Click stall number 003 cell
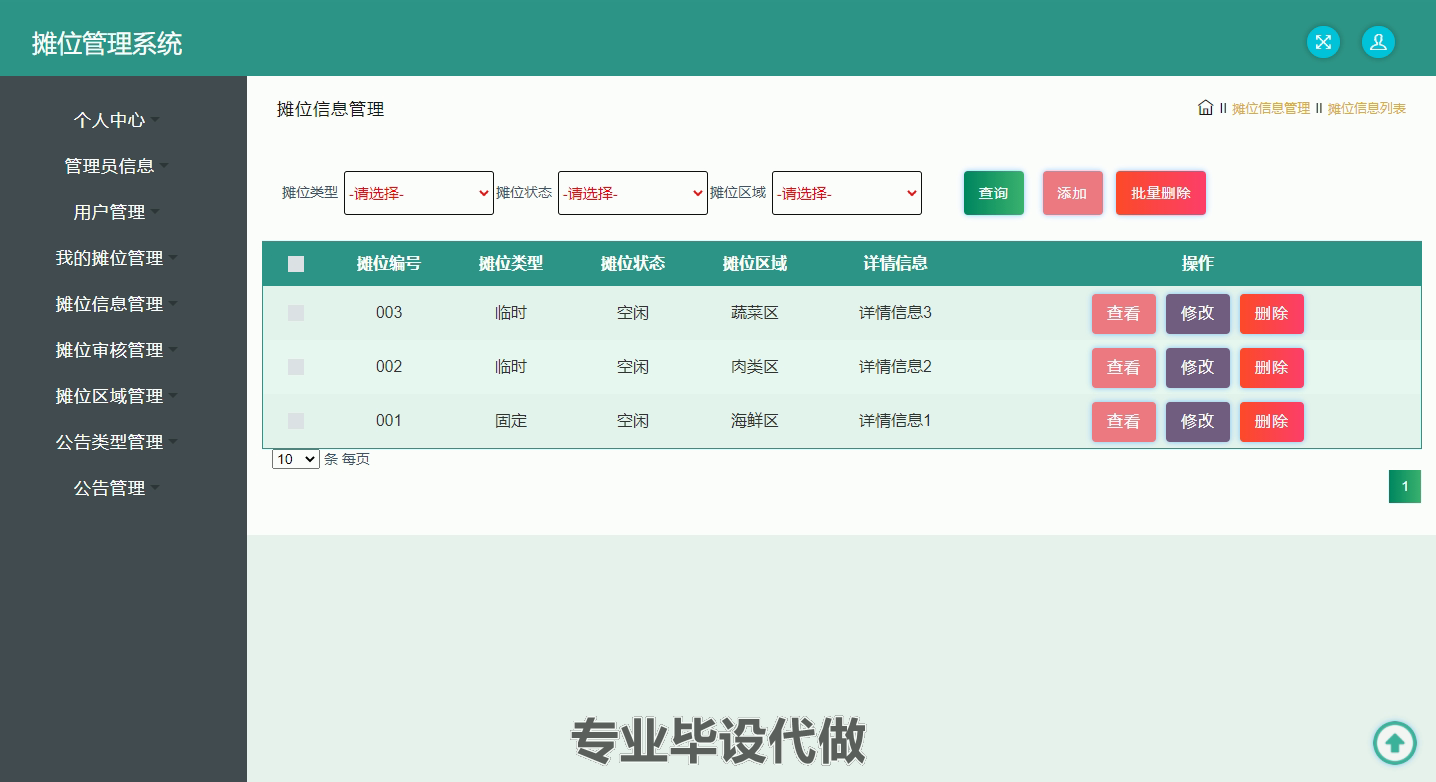The width and height of the screenshot is (1436, 782). [x=389, y=313]
